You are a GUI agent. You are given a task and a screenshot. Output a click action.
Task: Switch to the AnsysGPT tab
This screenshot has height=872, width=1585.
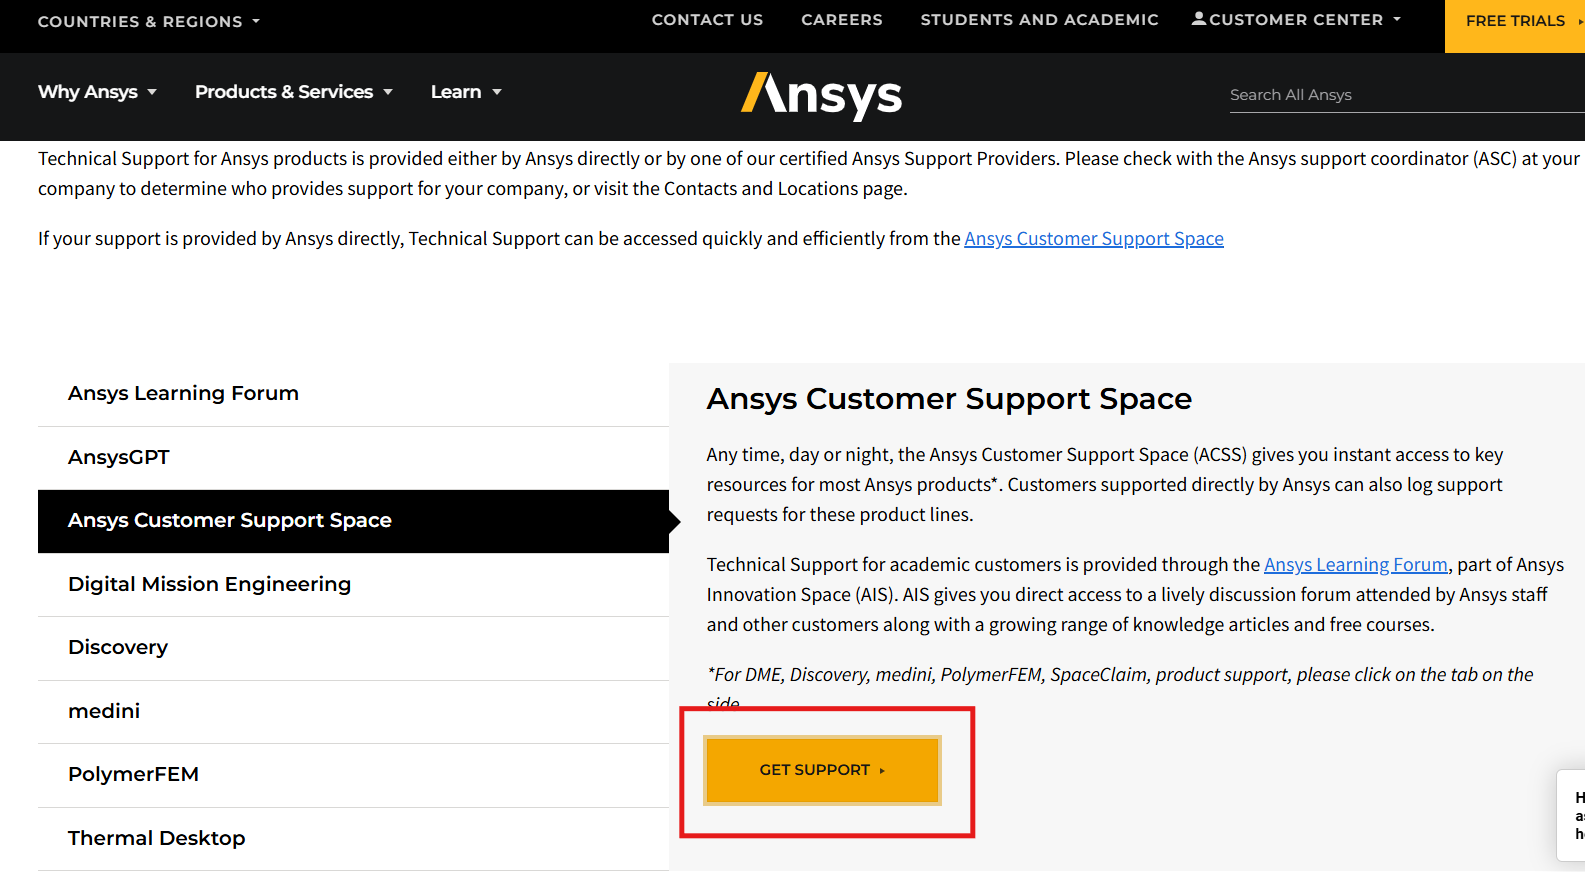point(119,458)
